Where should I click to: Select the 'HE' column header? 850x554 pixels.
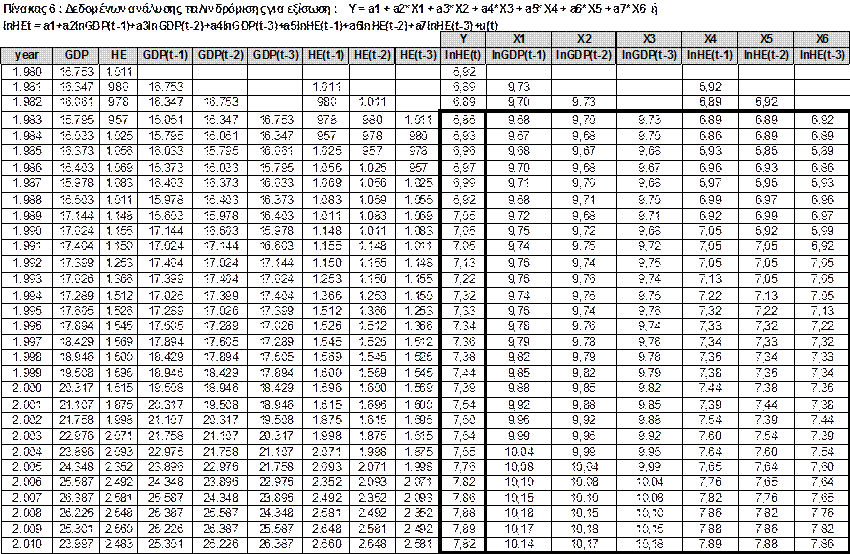118,55
